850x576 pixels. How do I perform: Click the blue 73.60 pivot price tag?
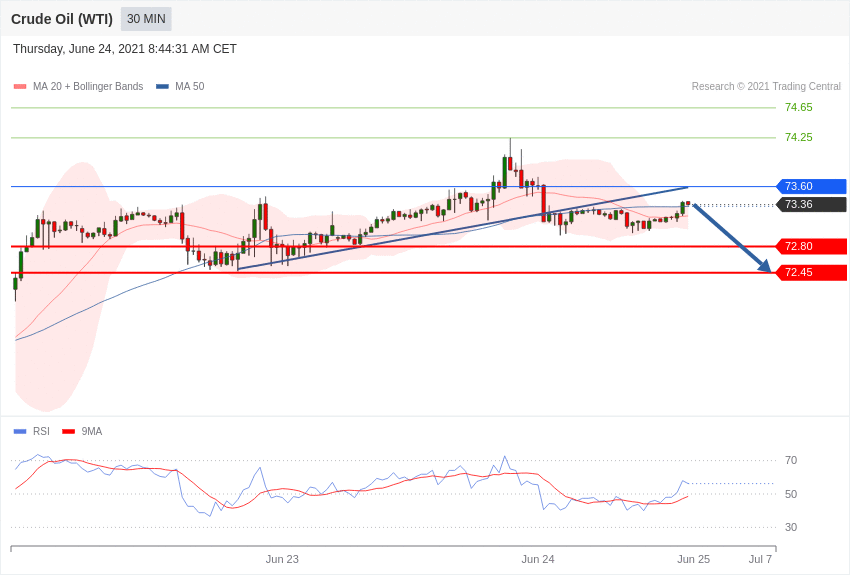click(x=812, y=186)
